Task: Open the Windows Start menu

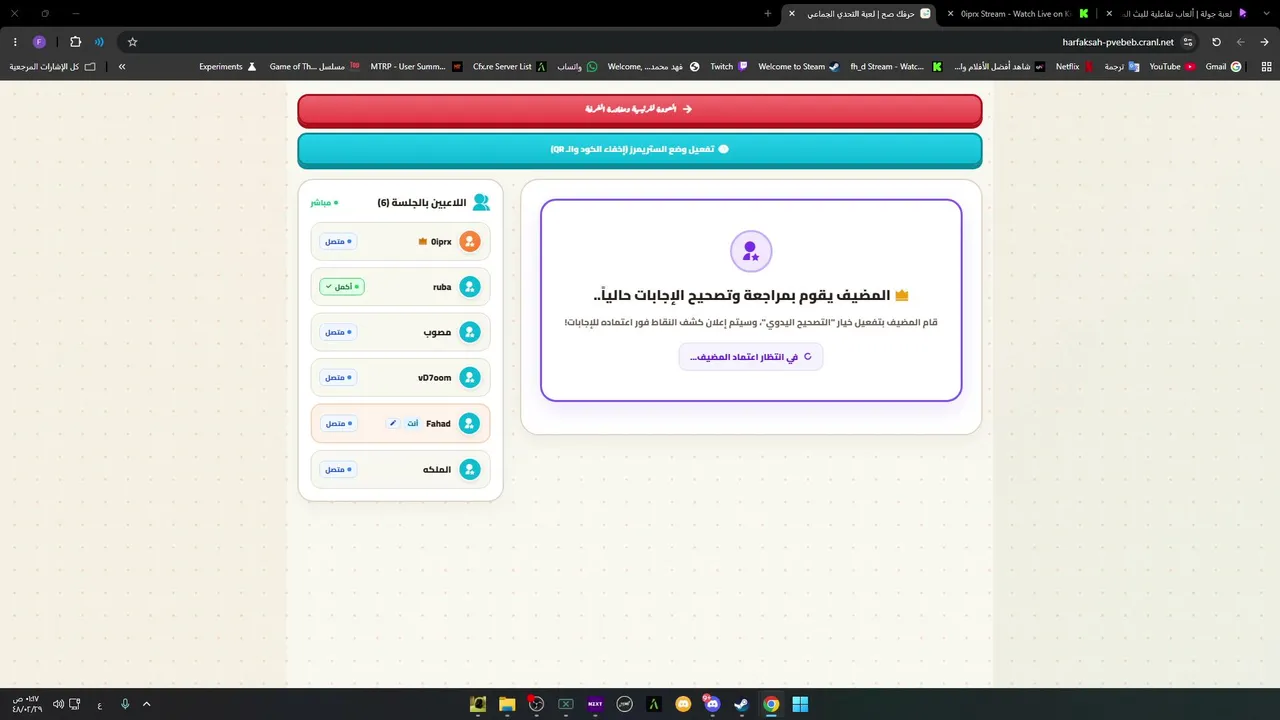Action: (800, 704)
